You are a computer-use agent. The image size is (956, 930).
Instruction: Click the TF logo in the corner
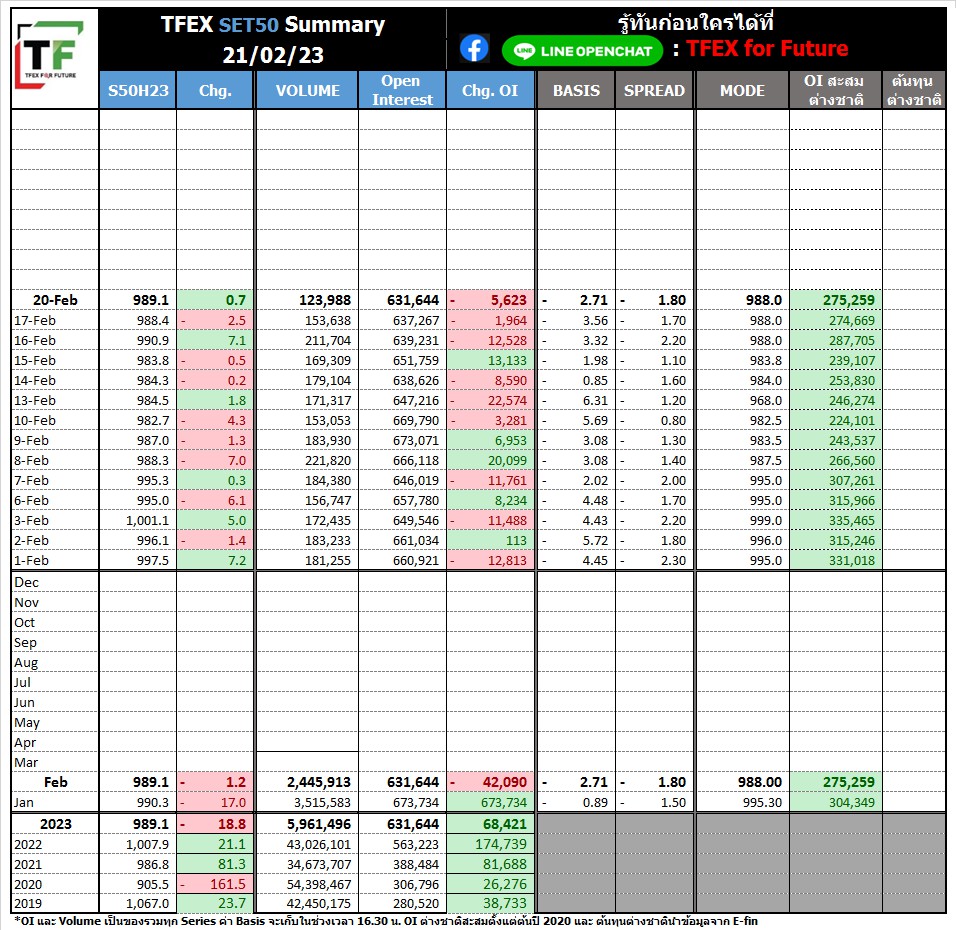[x=49, y=55]
